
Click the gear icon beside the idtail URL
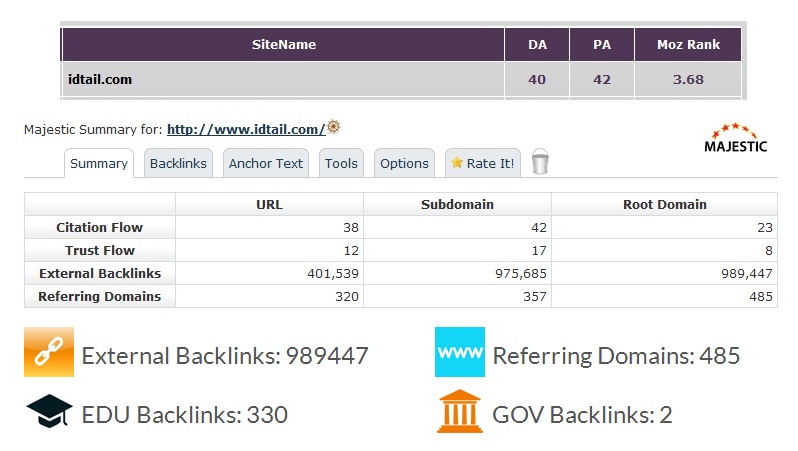(334, 127)
